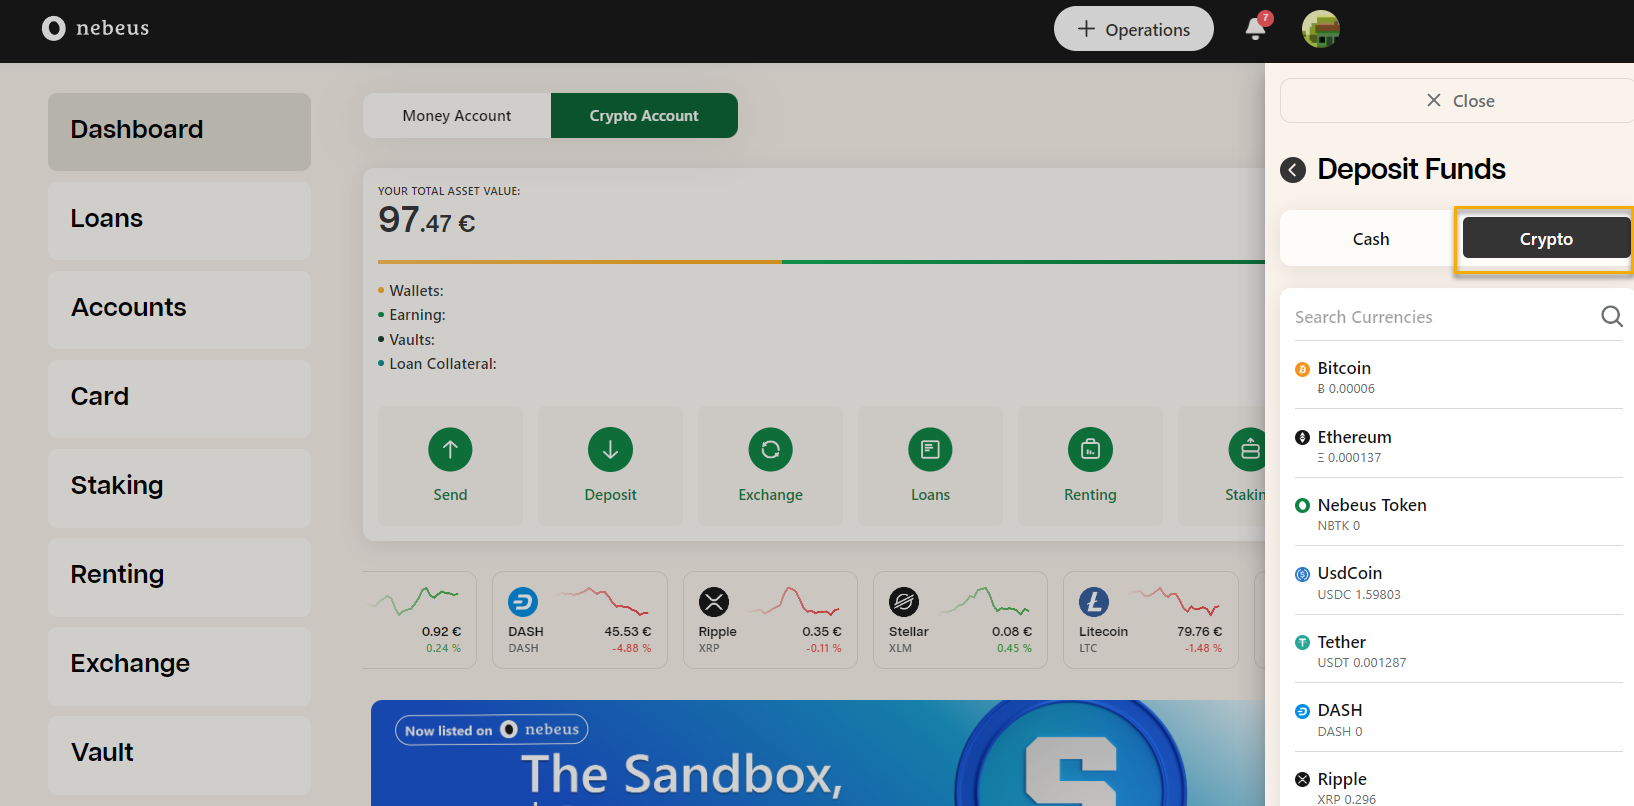
Task: Click the Sandbox listing banner
Action: (x=818, y=753)
